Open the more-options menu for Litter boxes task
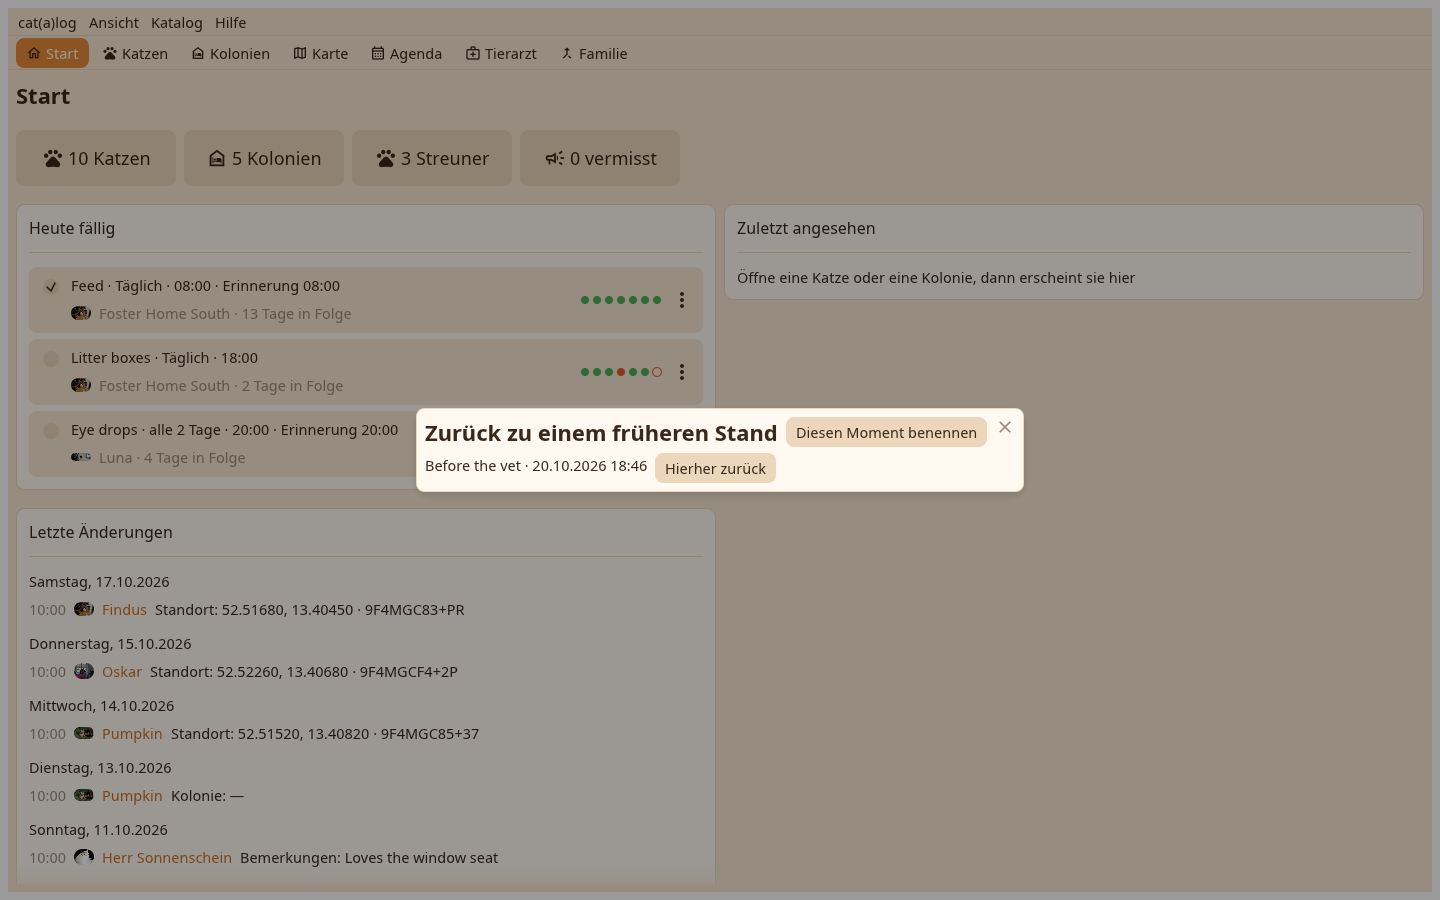The height and width of the screenshot is (900, 1440). tap(682, 372)
